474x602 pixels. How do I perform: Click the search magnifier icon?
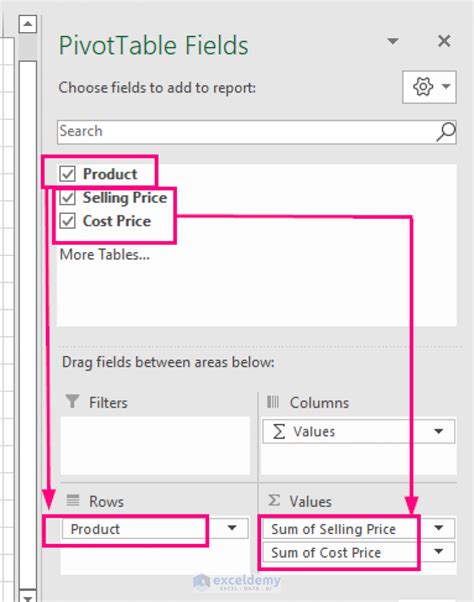(x=446, y=132)
